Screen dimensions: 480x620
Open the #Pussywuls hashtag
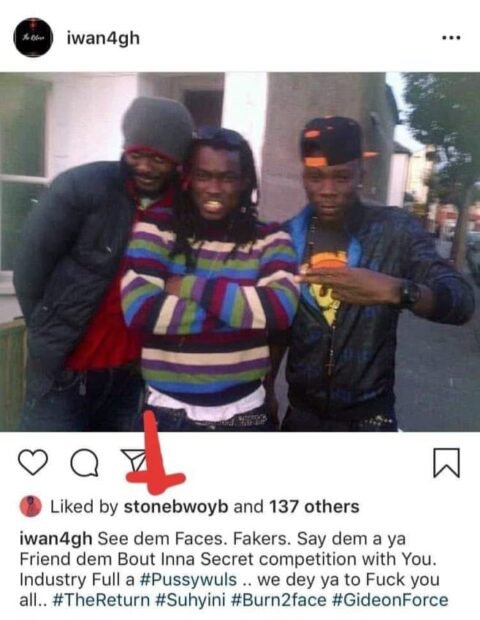pyautogui.click(x=189, y=580)
